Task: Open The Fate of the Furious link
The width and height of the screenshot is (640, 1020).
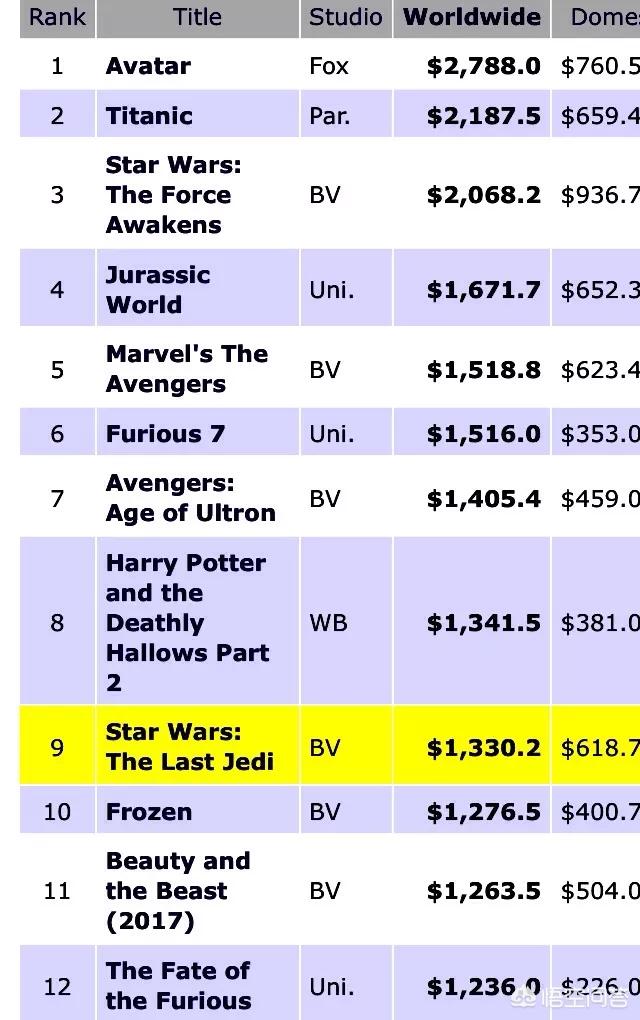Action: (178, 986)
